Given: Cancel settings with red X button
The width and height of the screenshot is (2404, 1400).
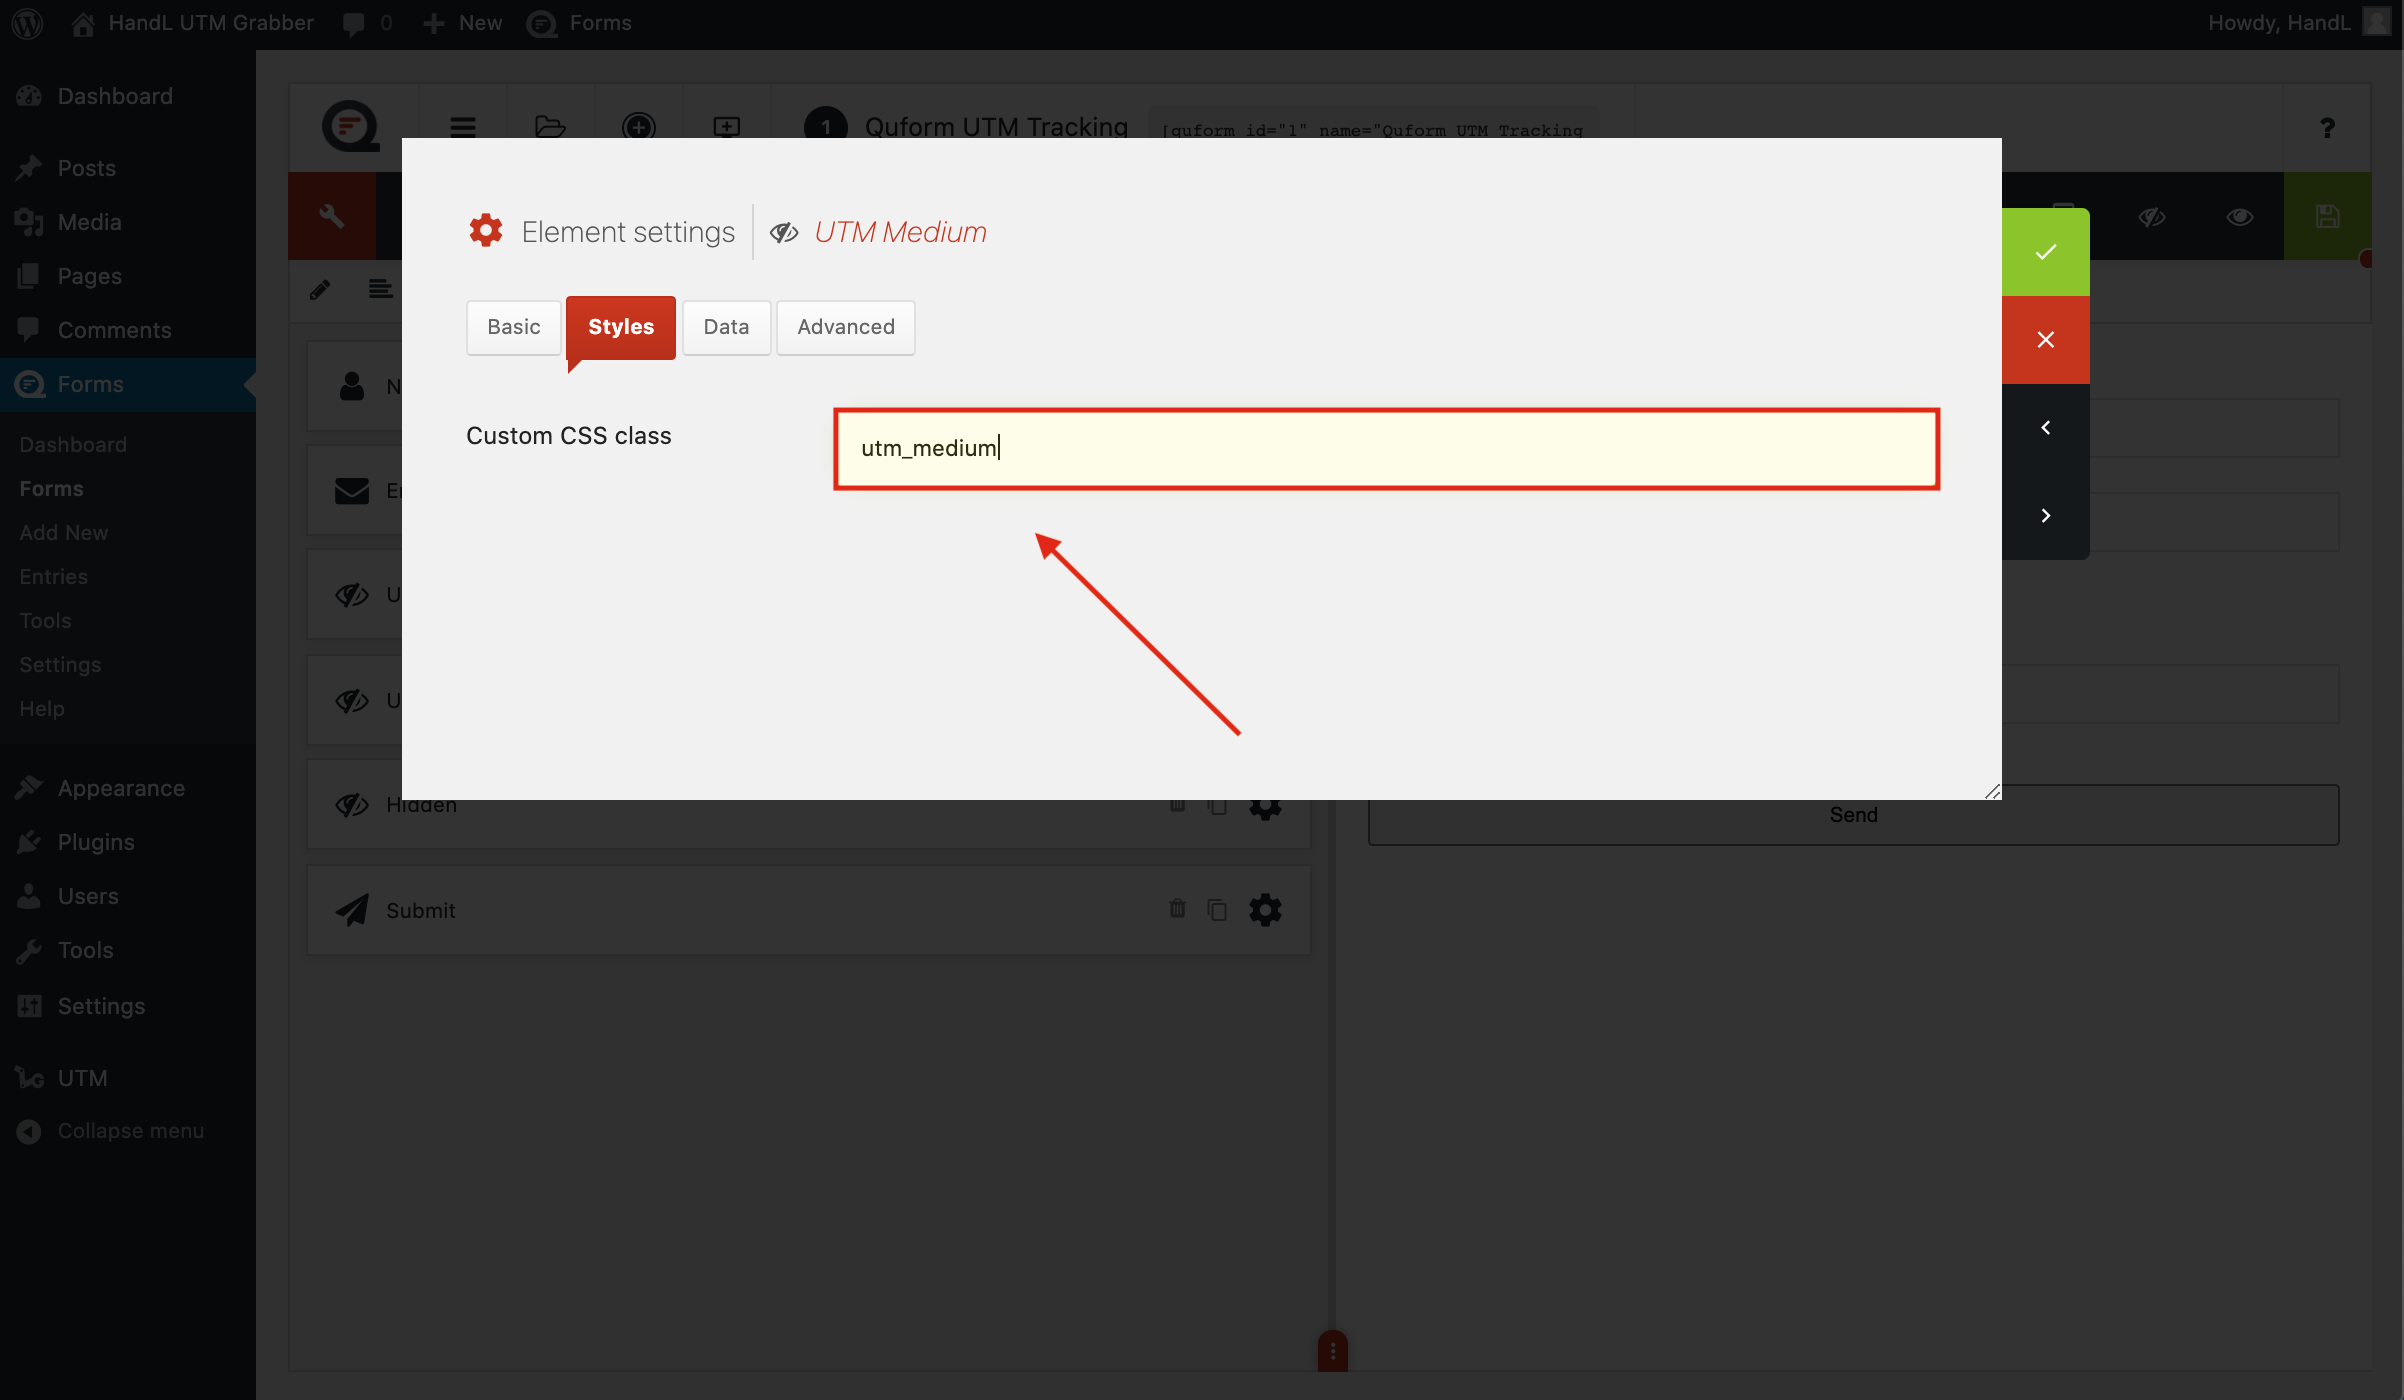Looking at the screenshot, I should 2046,340.
